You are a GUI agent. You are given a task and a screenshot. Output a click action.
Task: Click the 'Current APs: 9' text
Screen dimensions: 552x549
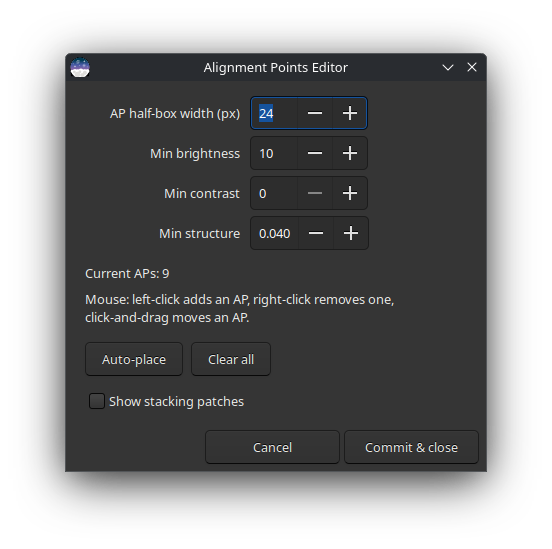[x=127, y=274]
